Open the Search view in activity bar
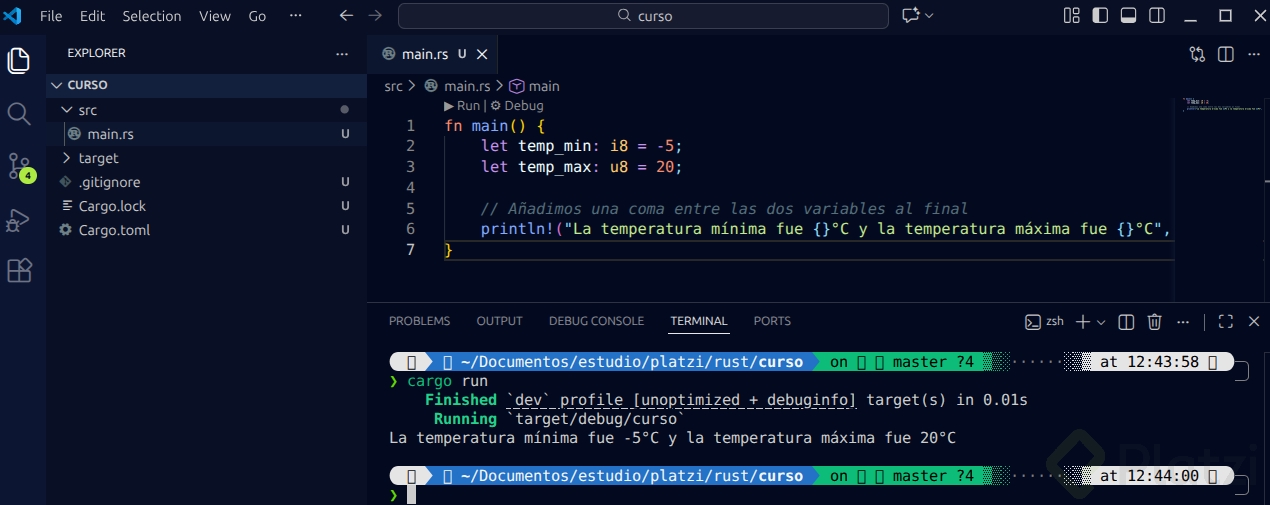1270x505 pixels. click(x=19, y=114)
